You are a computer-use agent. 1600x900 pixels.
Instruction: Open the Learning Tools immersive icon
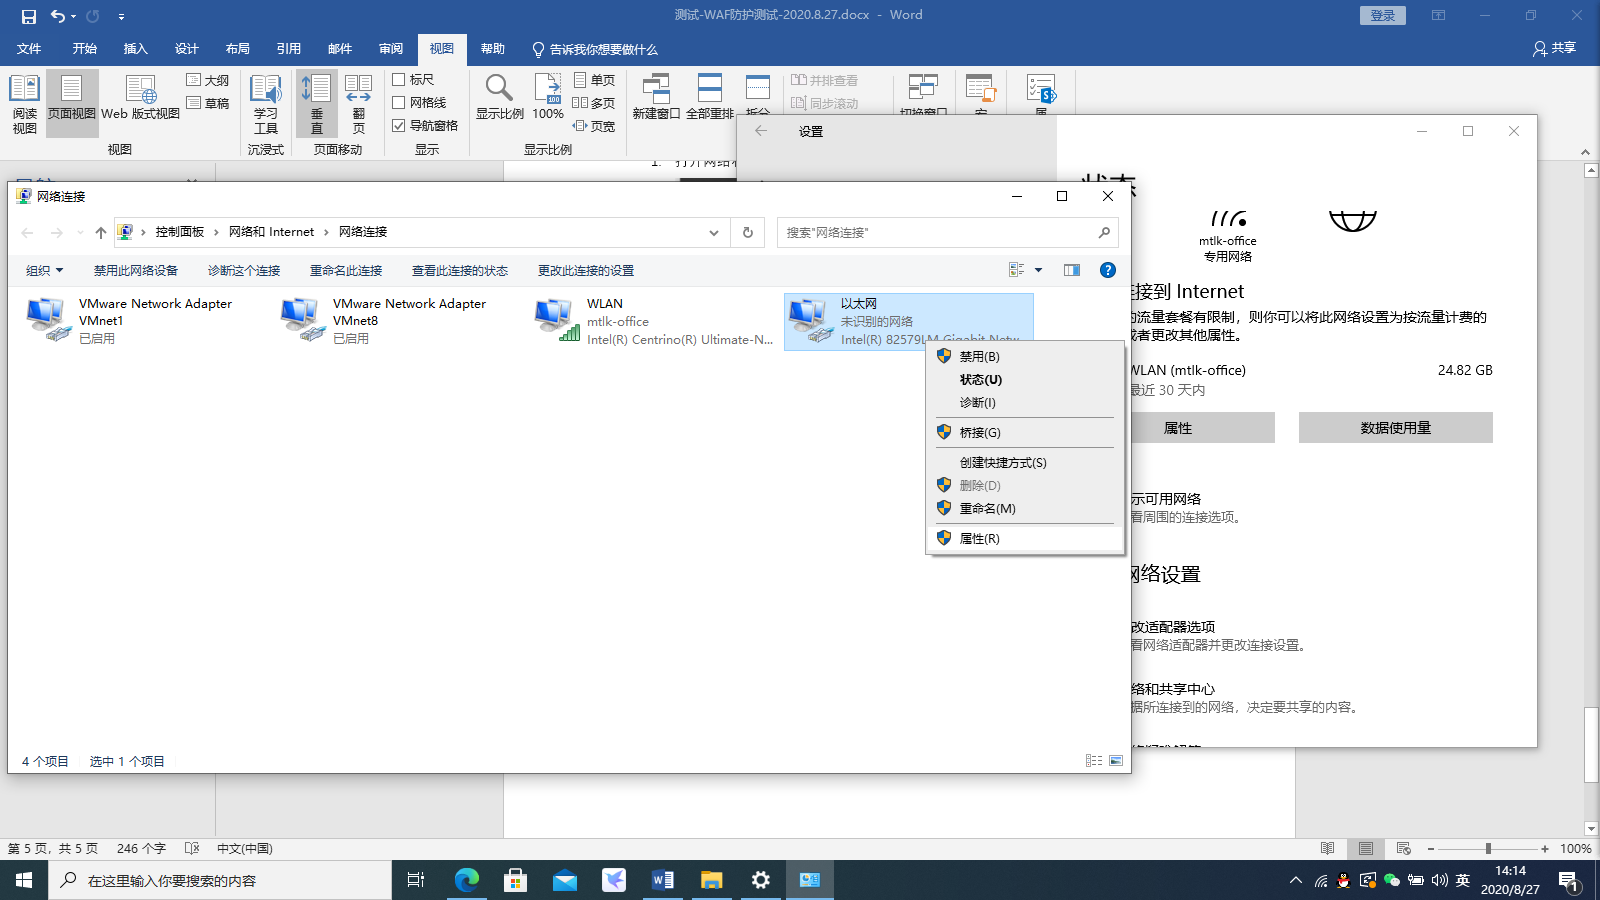266,103
